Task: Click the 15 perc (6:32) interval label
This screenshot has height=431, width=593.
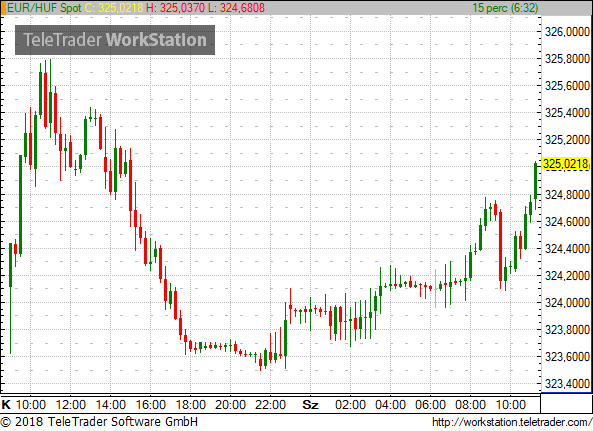Action: point(505,8)
